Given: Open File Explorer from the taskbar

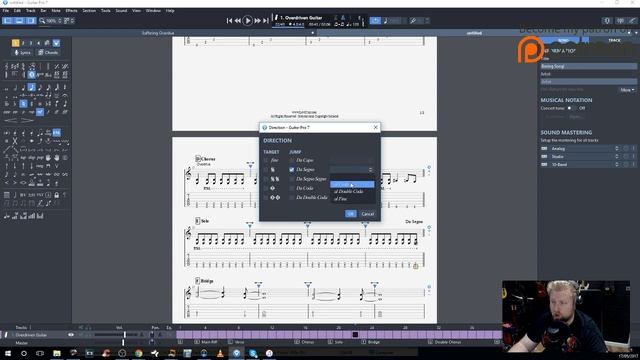Looking at the screenshot, I should [x=57, y=353].
